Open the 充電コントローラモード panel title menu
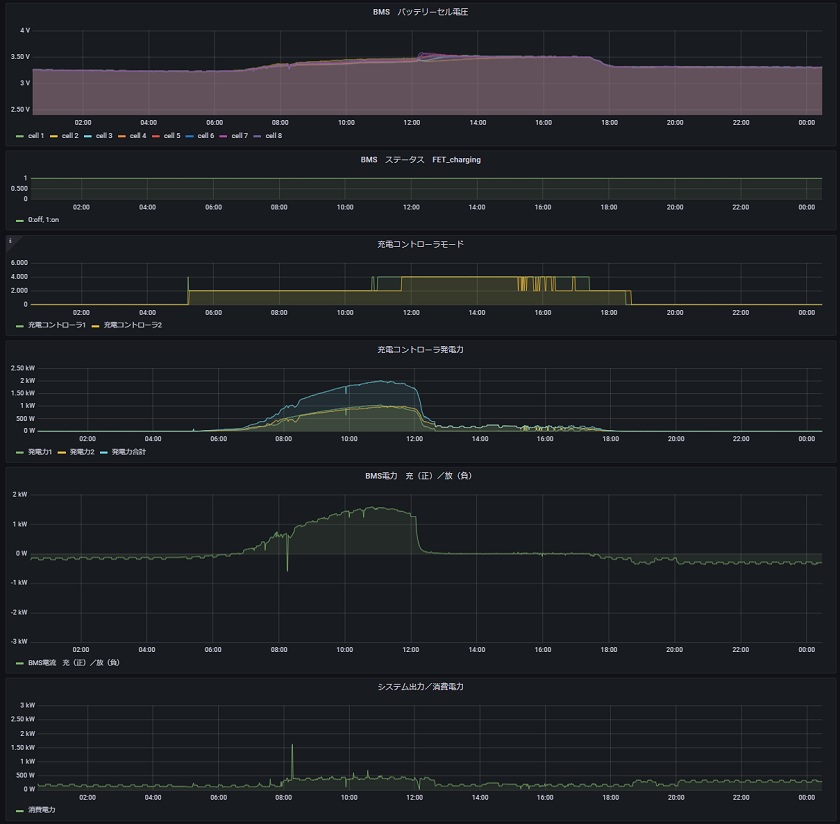Viewport: 840px width, 824px height. pyautogui.click(x=420, y=244)
